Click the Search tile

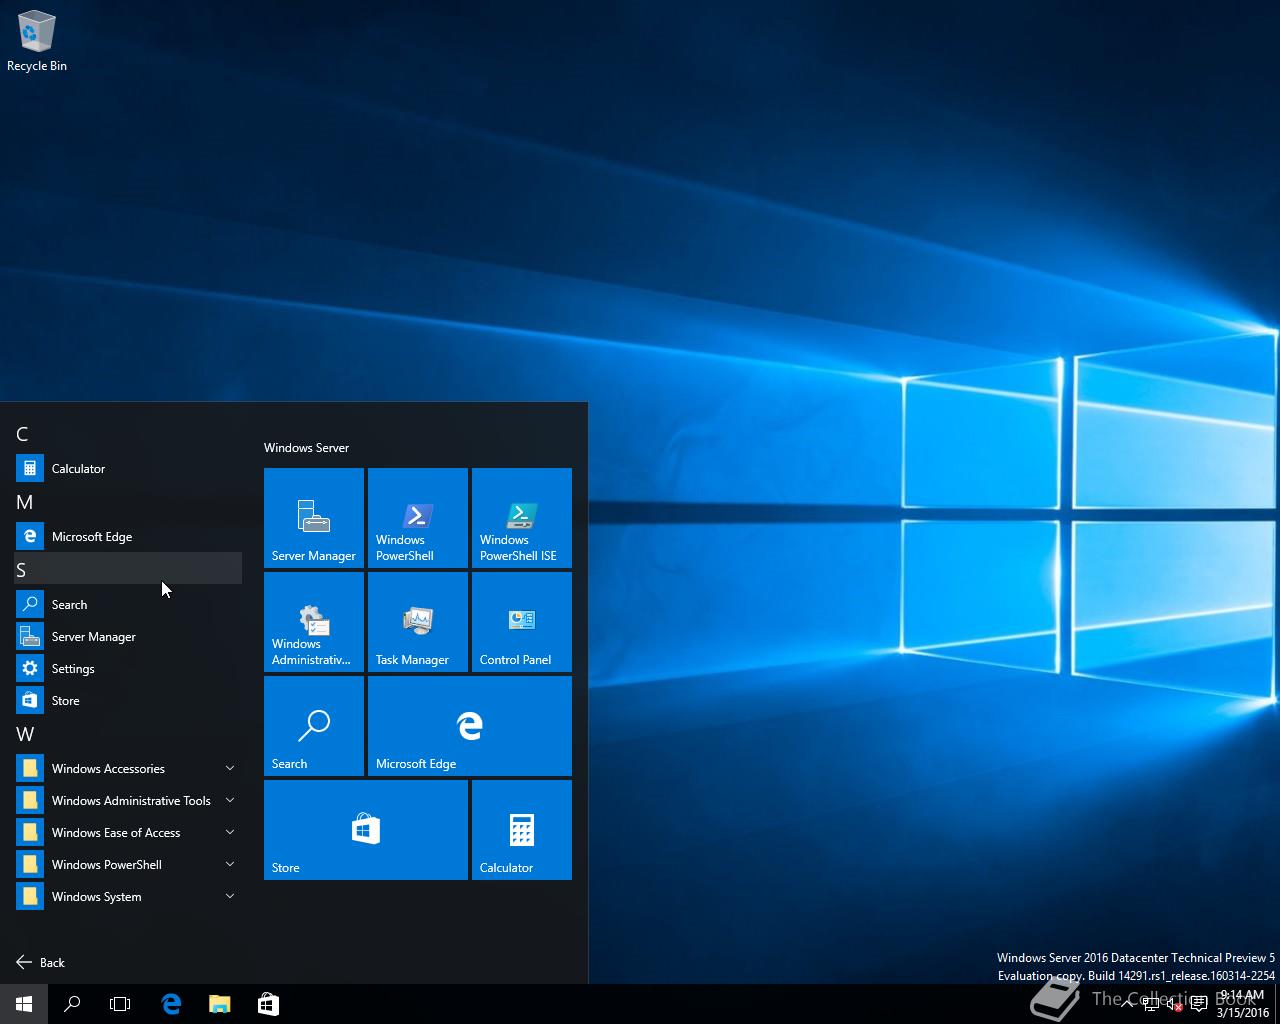(x=314, y=726)
